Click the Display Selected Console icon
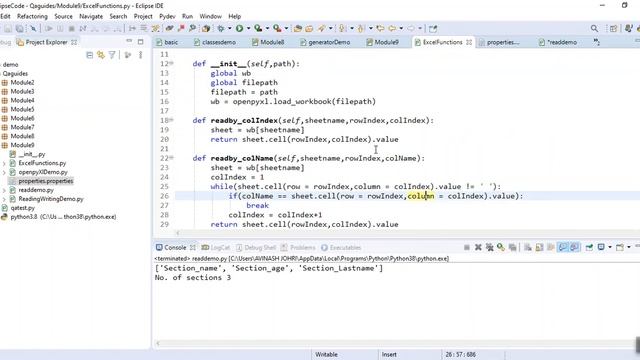 pos(601,247)
